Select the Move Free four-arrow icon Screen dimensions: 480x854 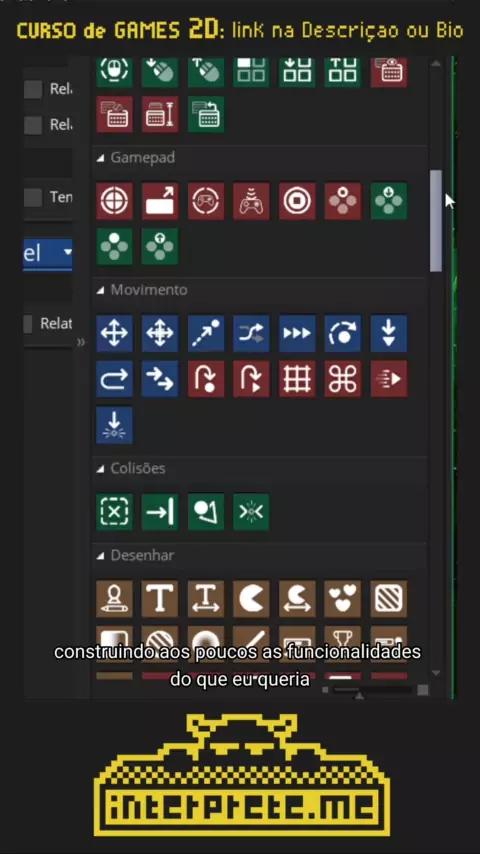(x=114, y=333)
